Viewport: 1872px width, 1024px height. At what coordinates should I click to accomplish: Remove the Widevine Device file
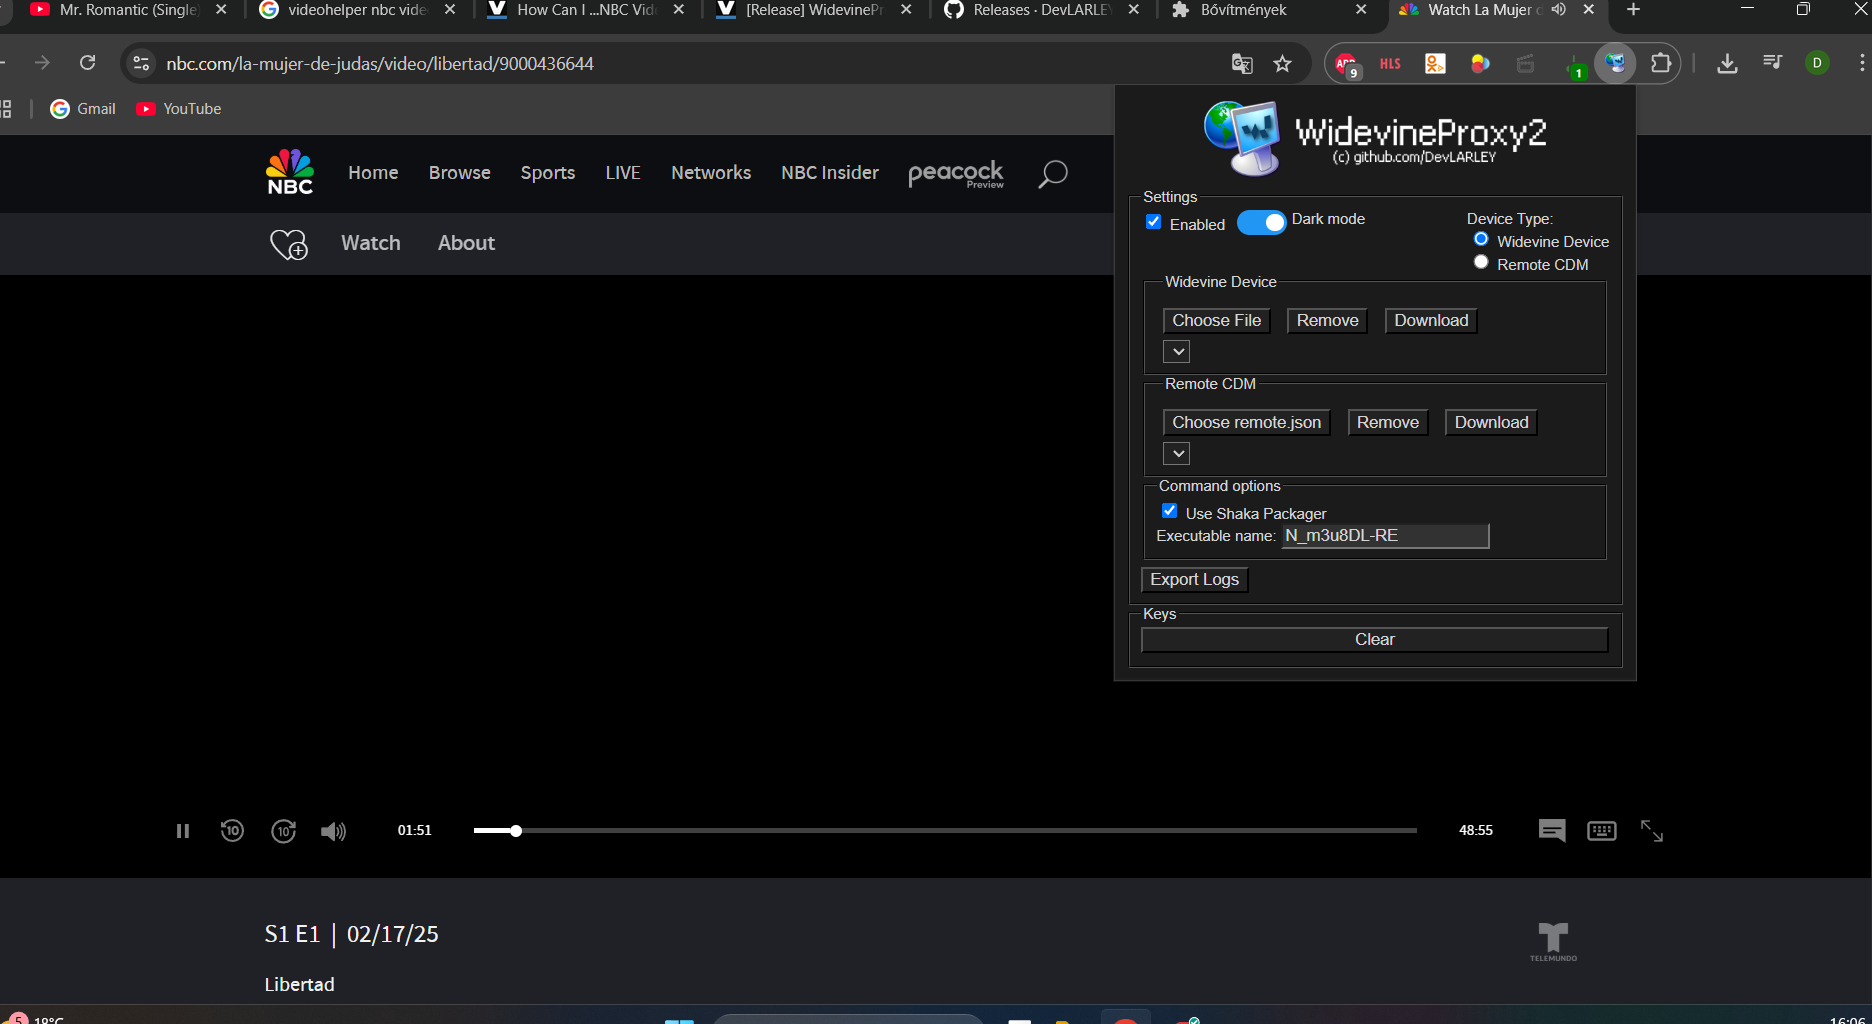(x=1327, y=321)
